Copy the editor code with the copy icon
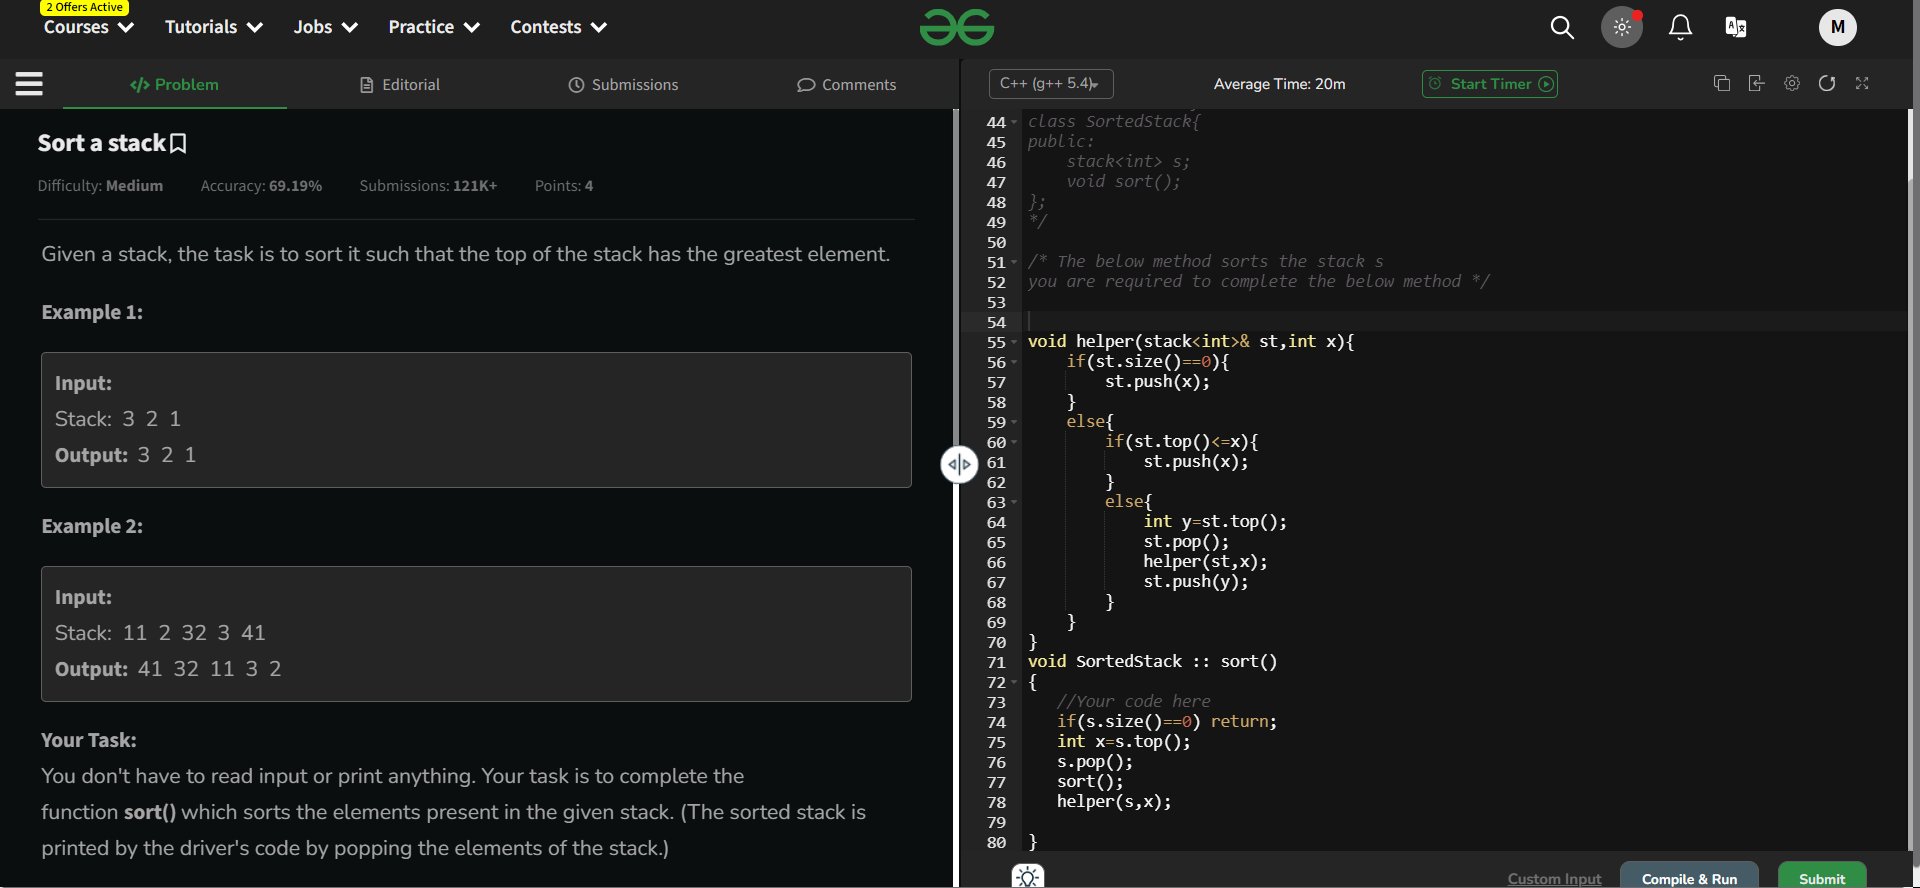Viewport: 1920px width, 888px height. [x=1721, y=84]
